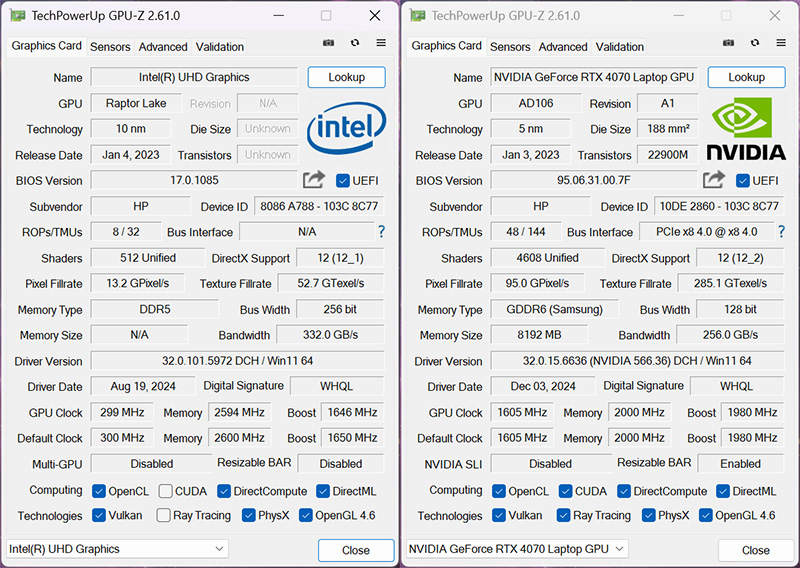Open NVIDIA GeForce RTX 4070 GPU selector dropdown
The height and width of the screenshot is (568, 800).
(517, 549)
